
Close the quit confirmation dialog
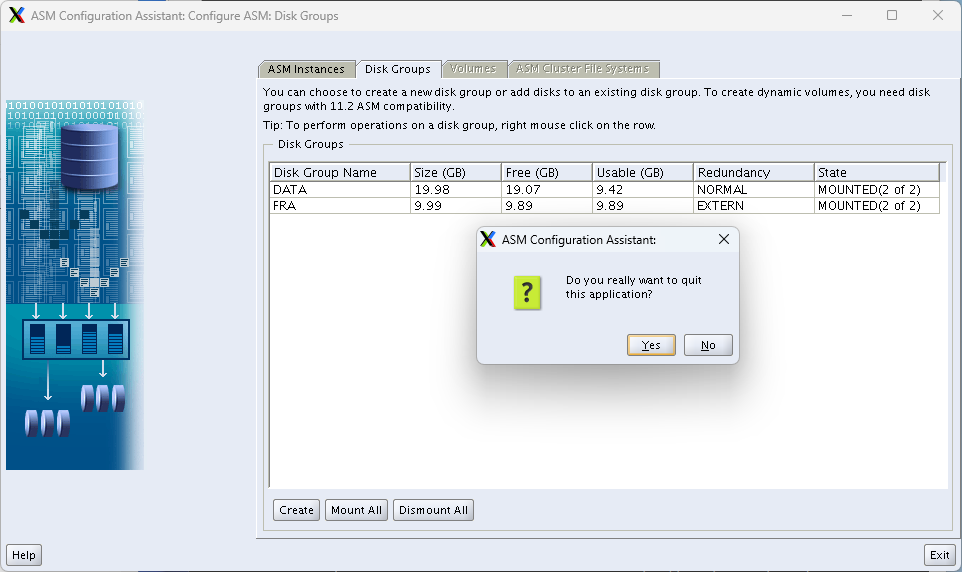tap(724, 239)
